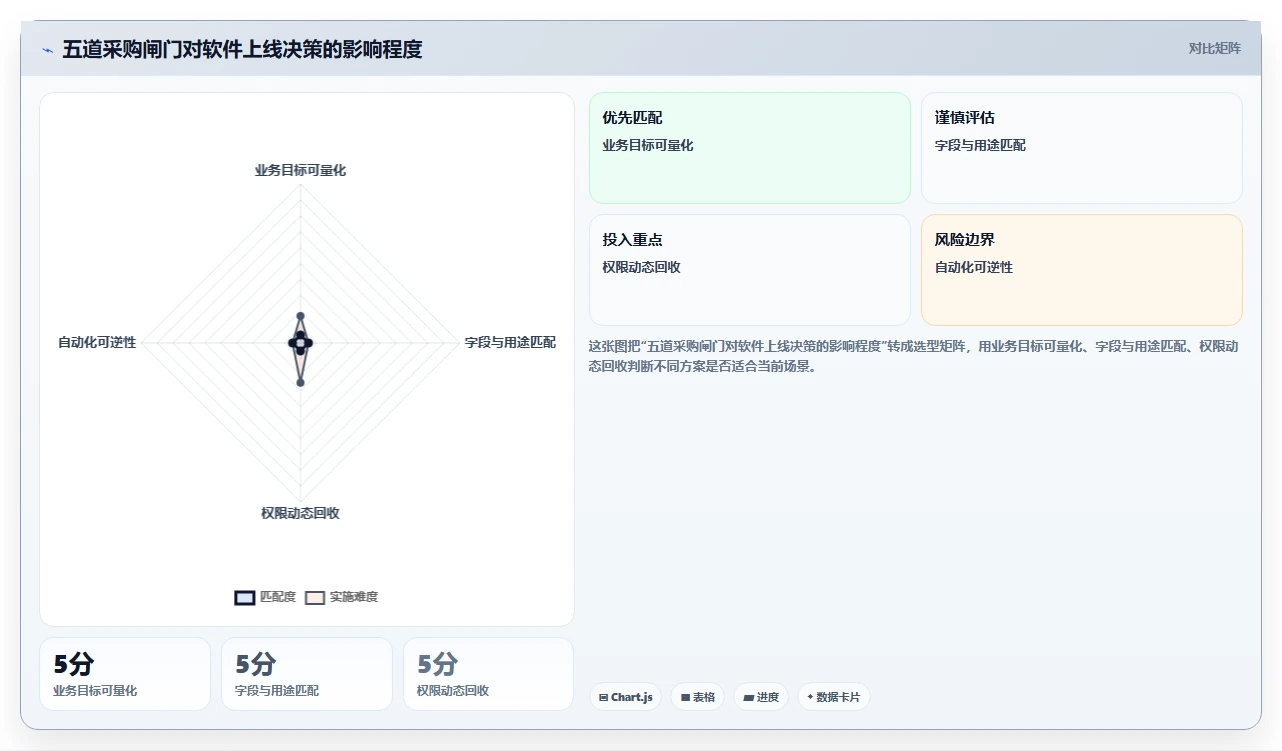Viewport: 1282px width, 751px height.
Task: Click the top radar data point
Action: [x=300, y=316]
